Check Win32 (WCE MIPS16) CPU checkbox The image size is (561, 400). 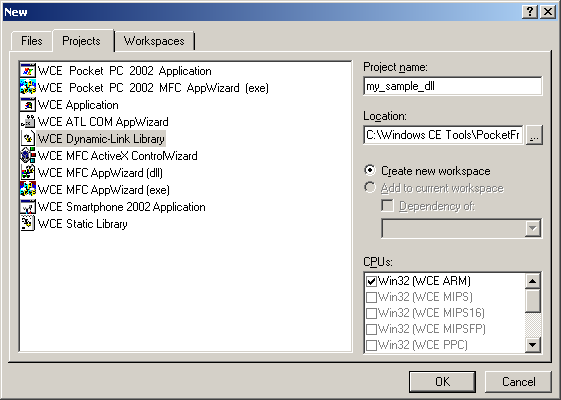[371, 313]
